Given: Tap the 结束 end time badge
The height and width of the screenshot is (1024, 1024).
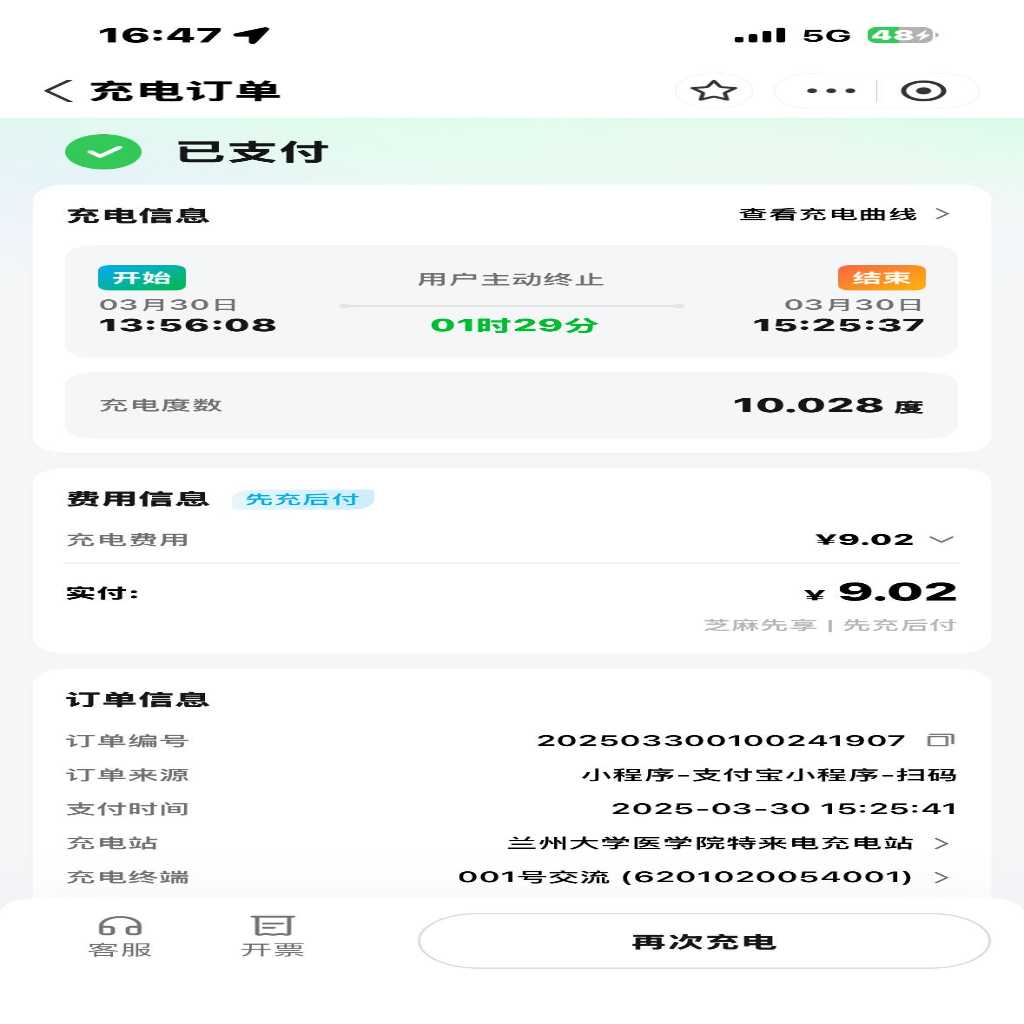Looking at the screenshot, I should coord(882,278).
